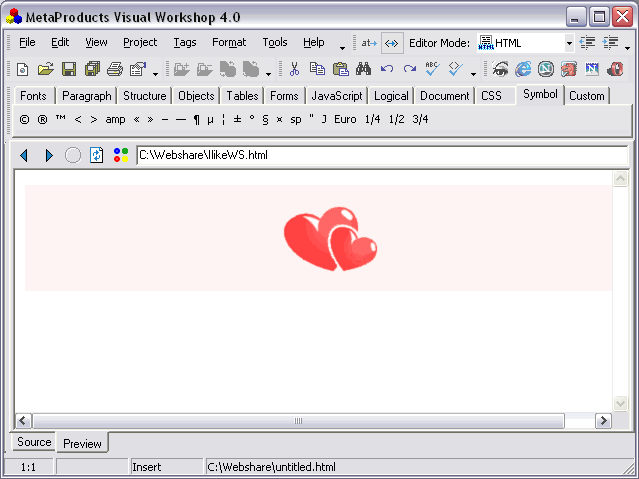This screenshot has height=479, width=639.
Task: Open the Editor Mode HTML dropdown
Action: (569, 43)
